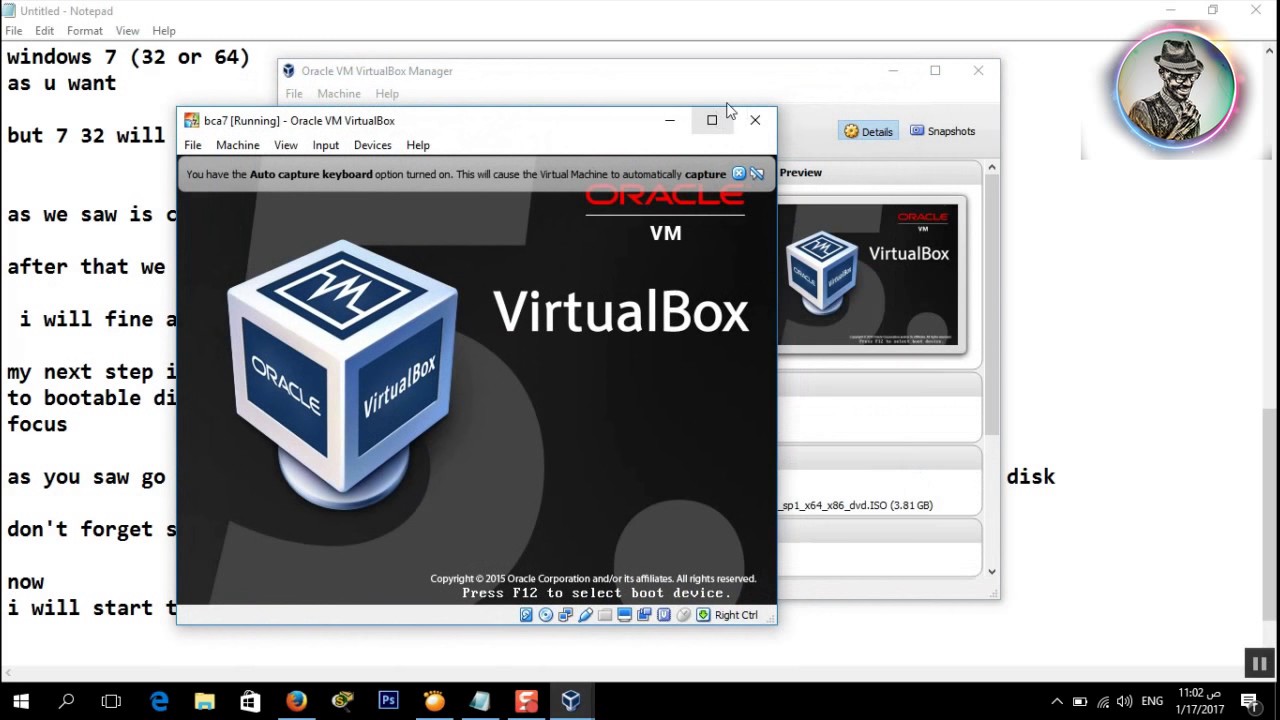
Task: Click scroll up arrow in Manager details pane
Action: pos(992,168)
